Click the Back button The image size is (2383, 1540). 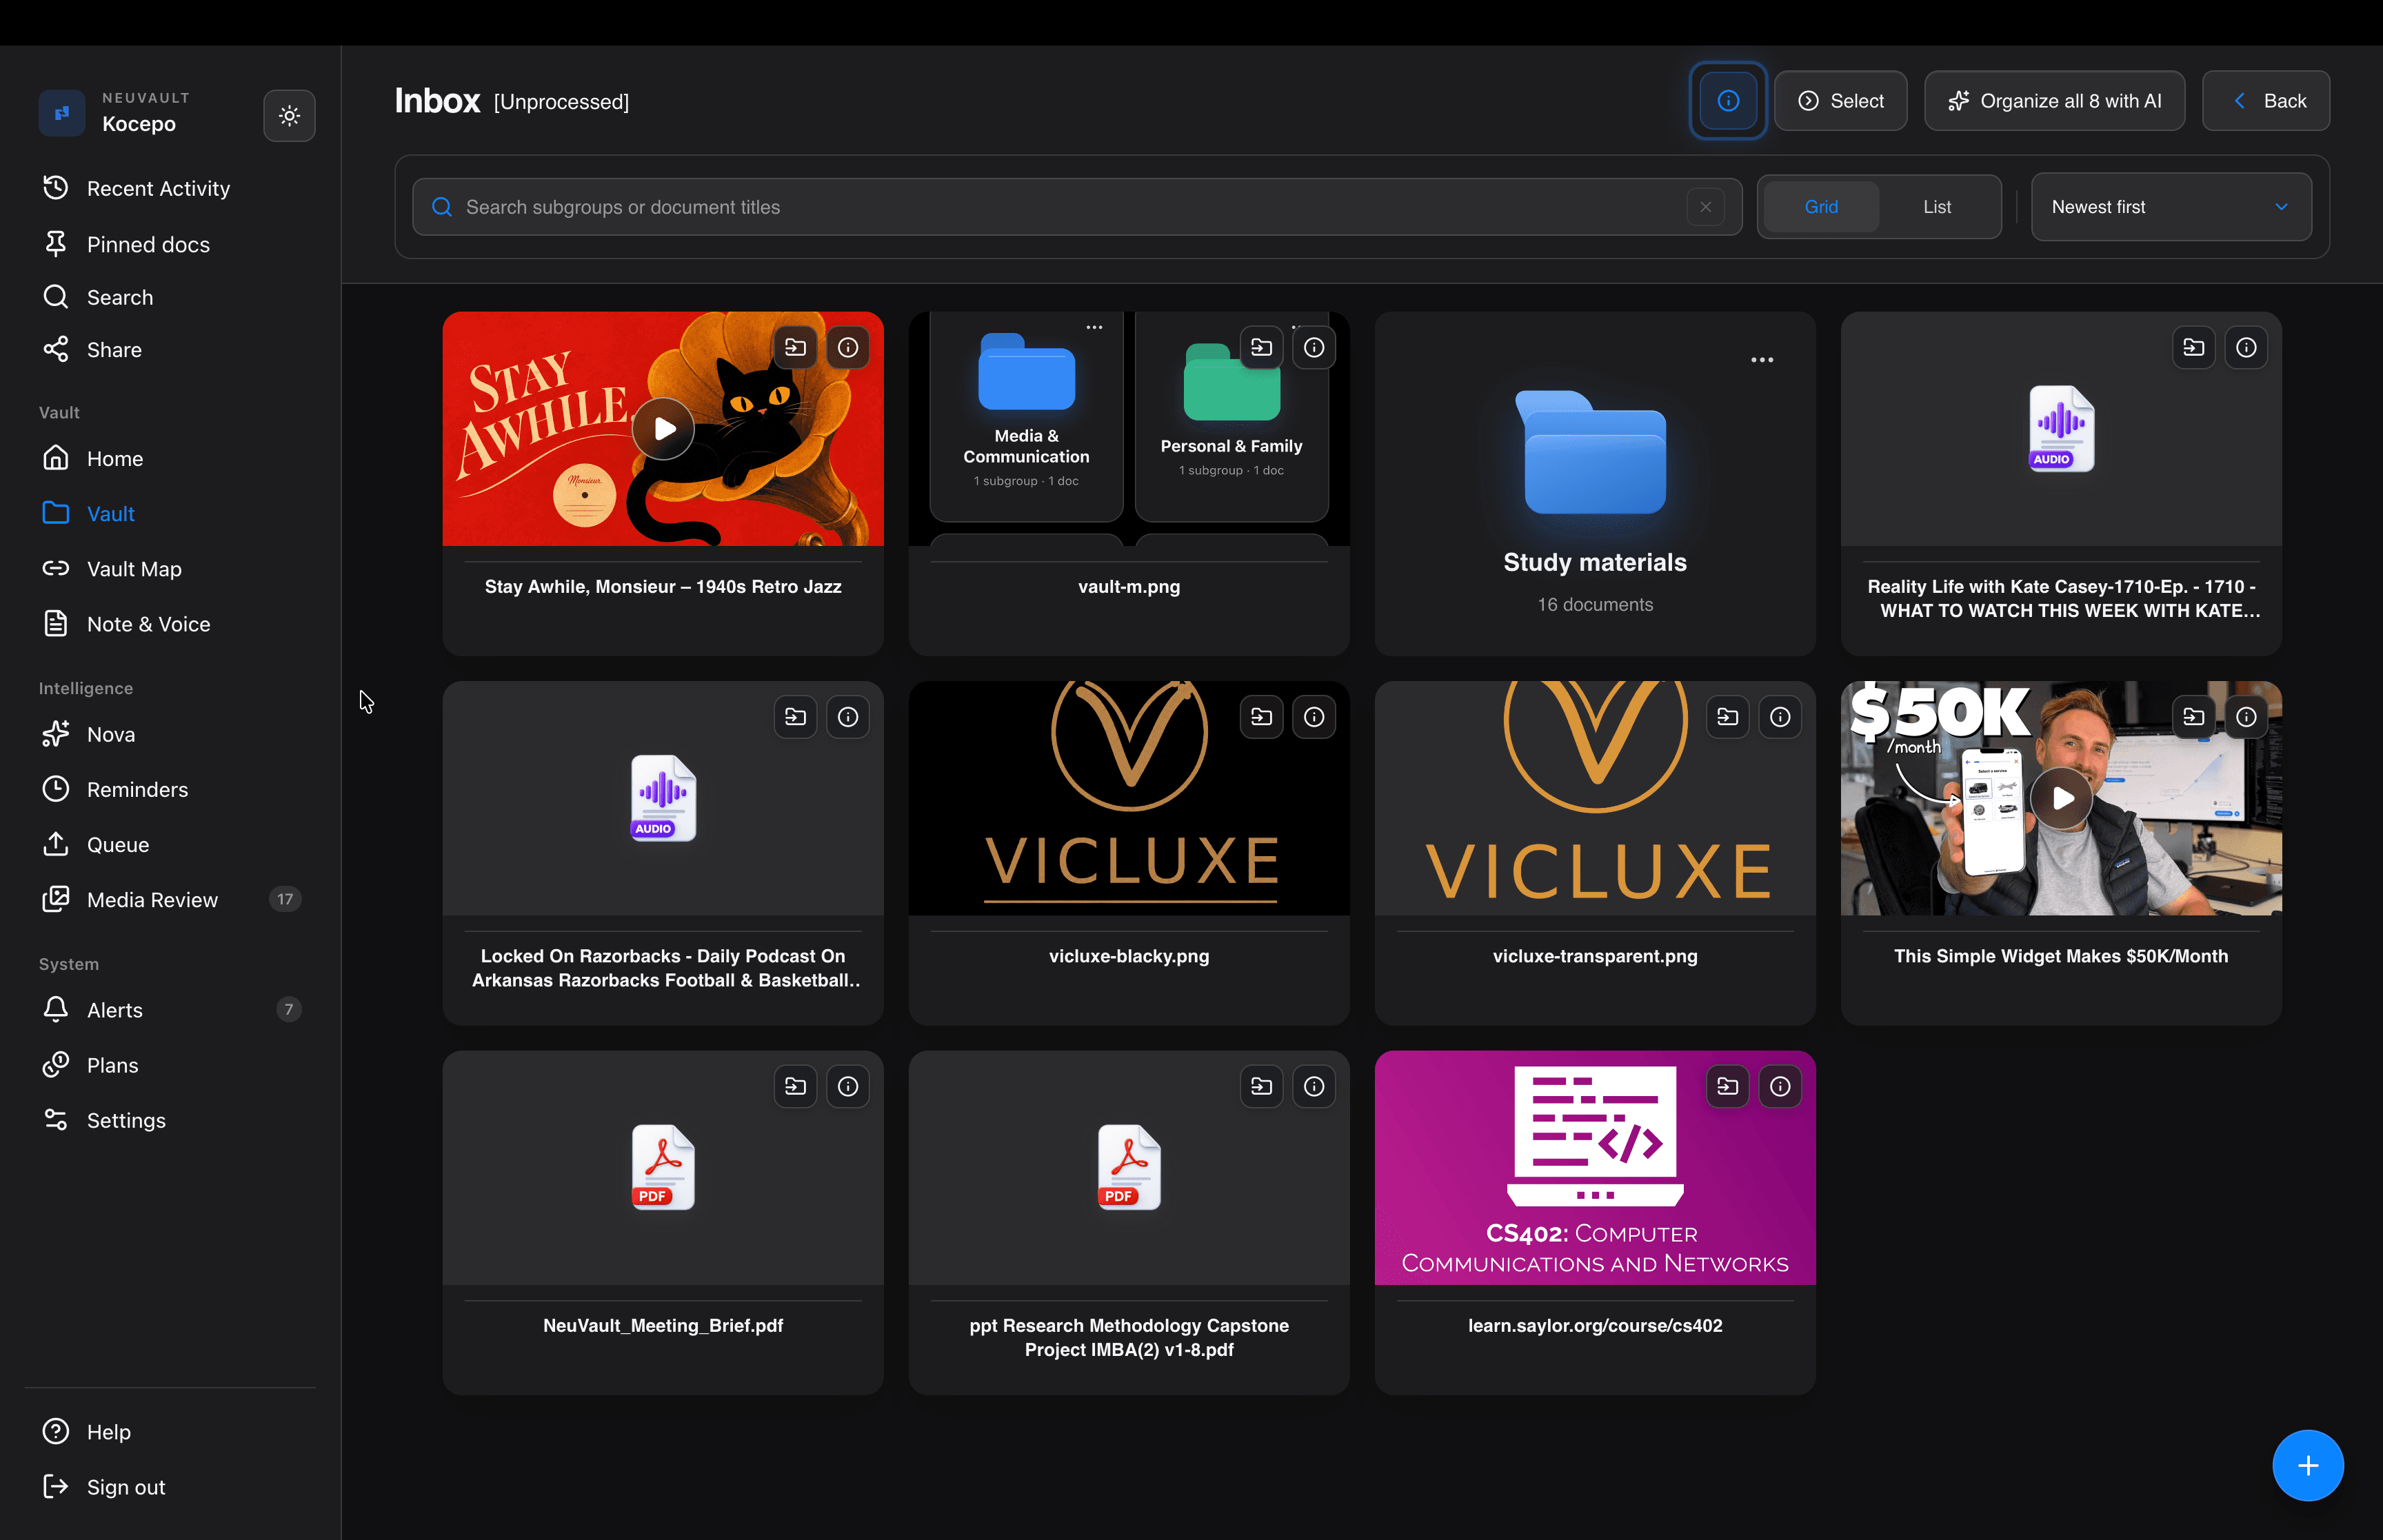click(x=2266, y=101)
